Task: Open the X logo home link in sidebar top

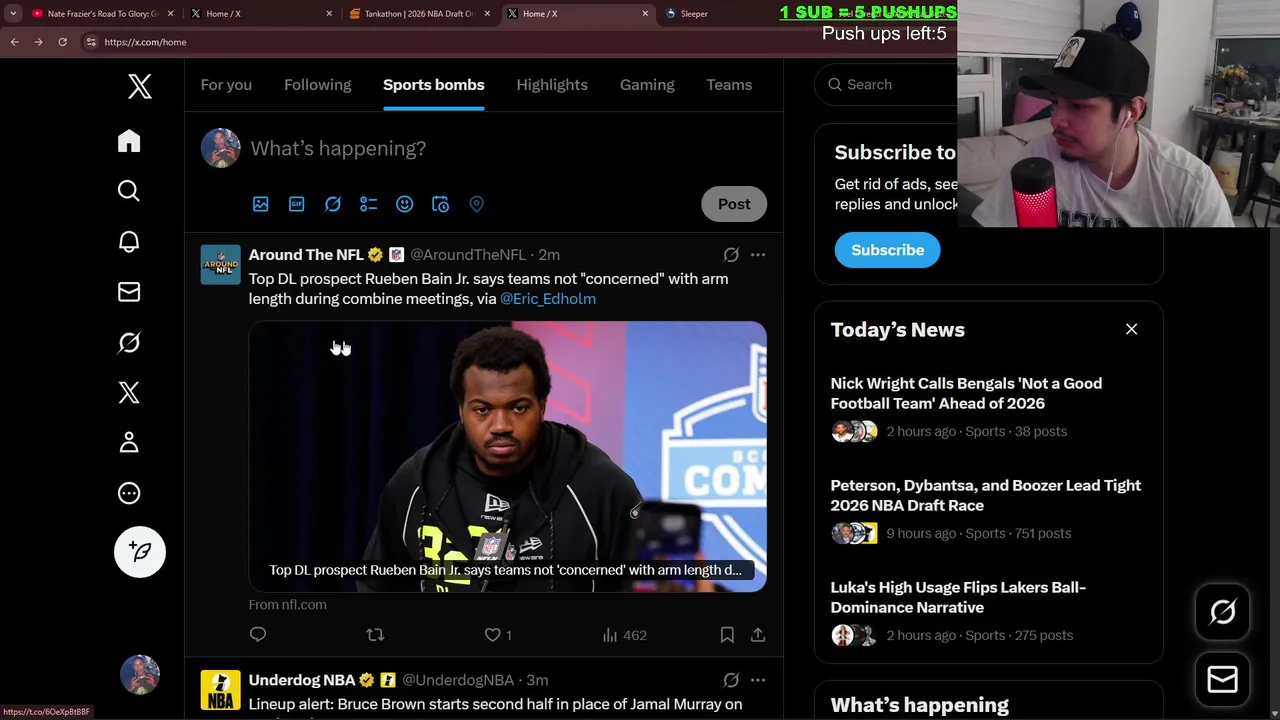Action: click(140, 86)
